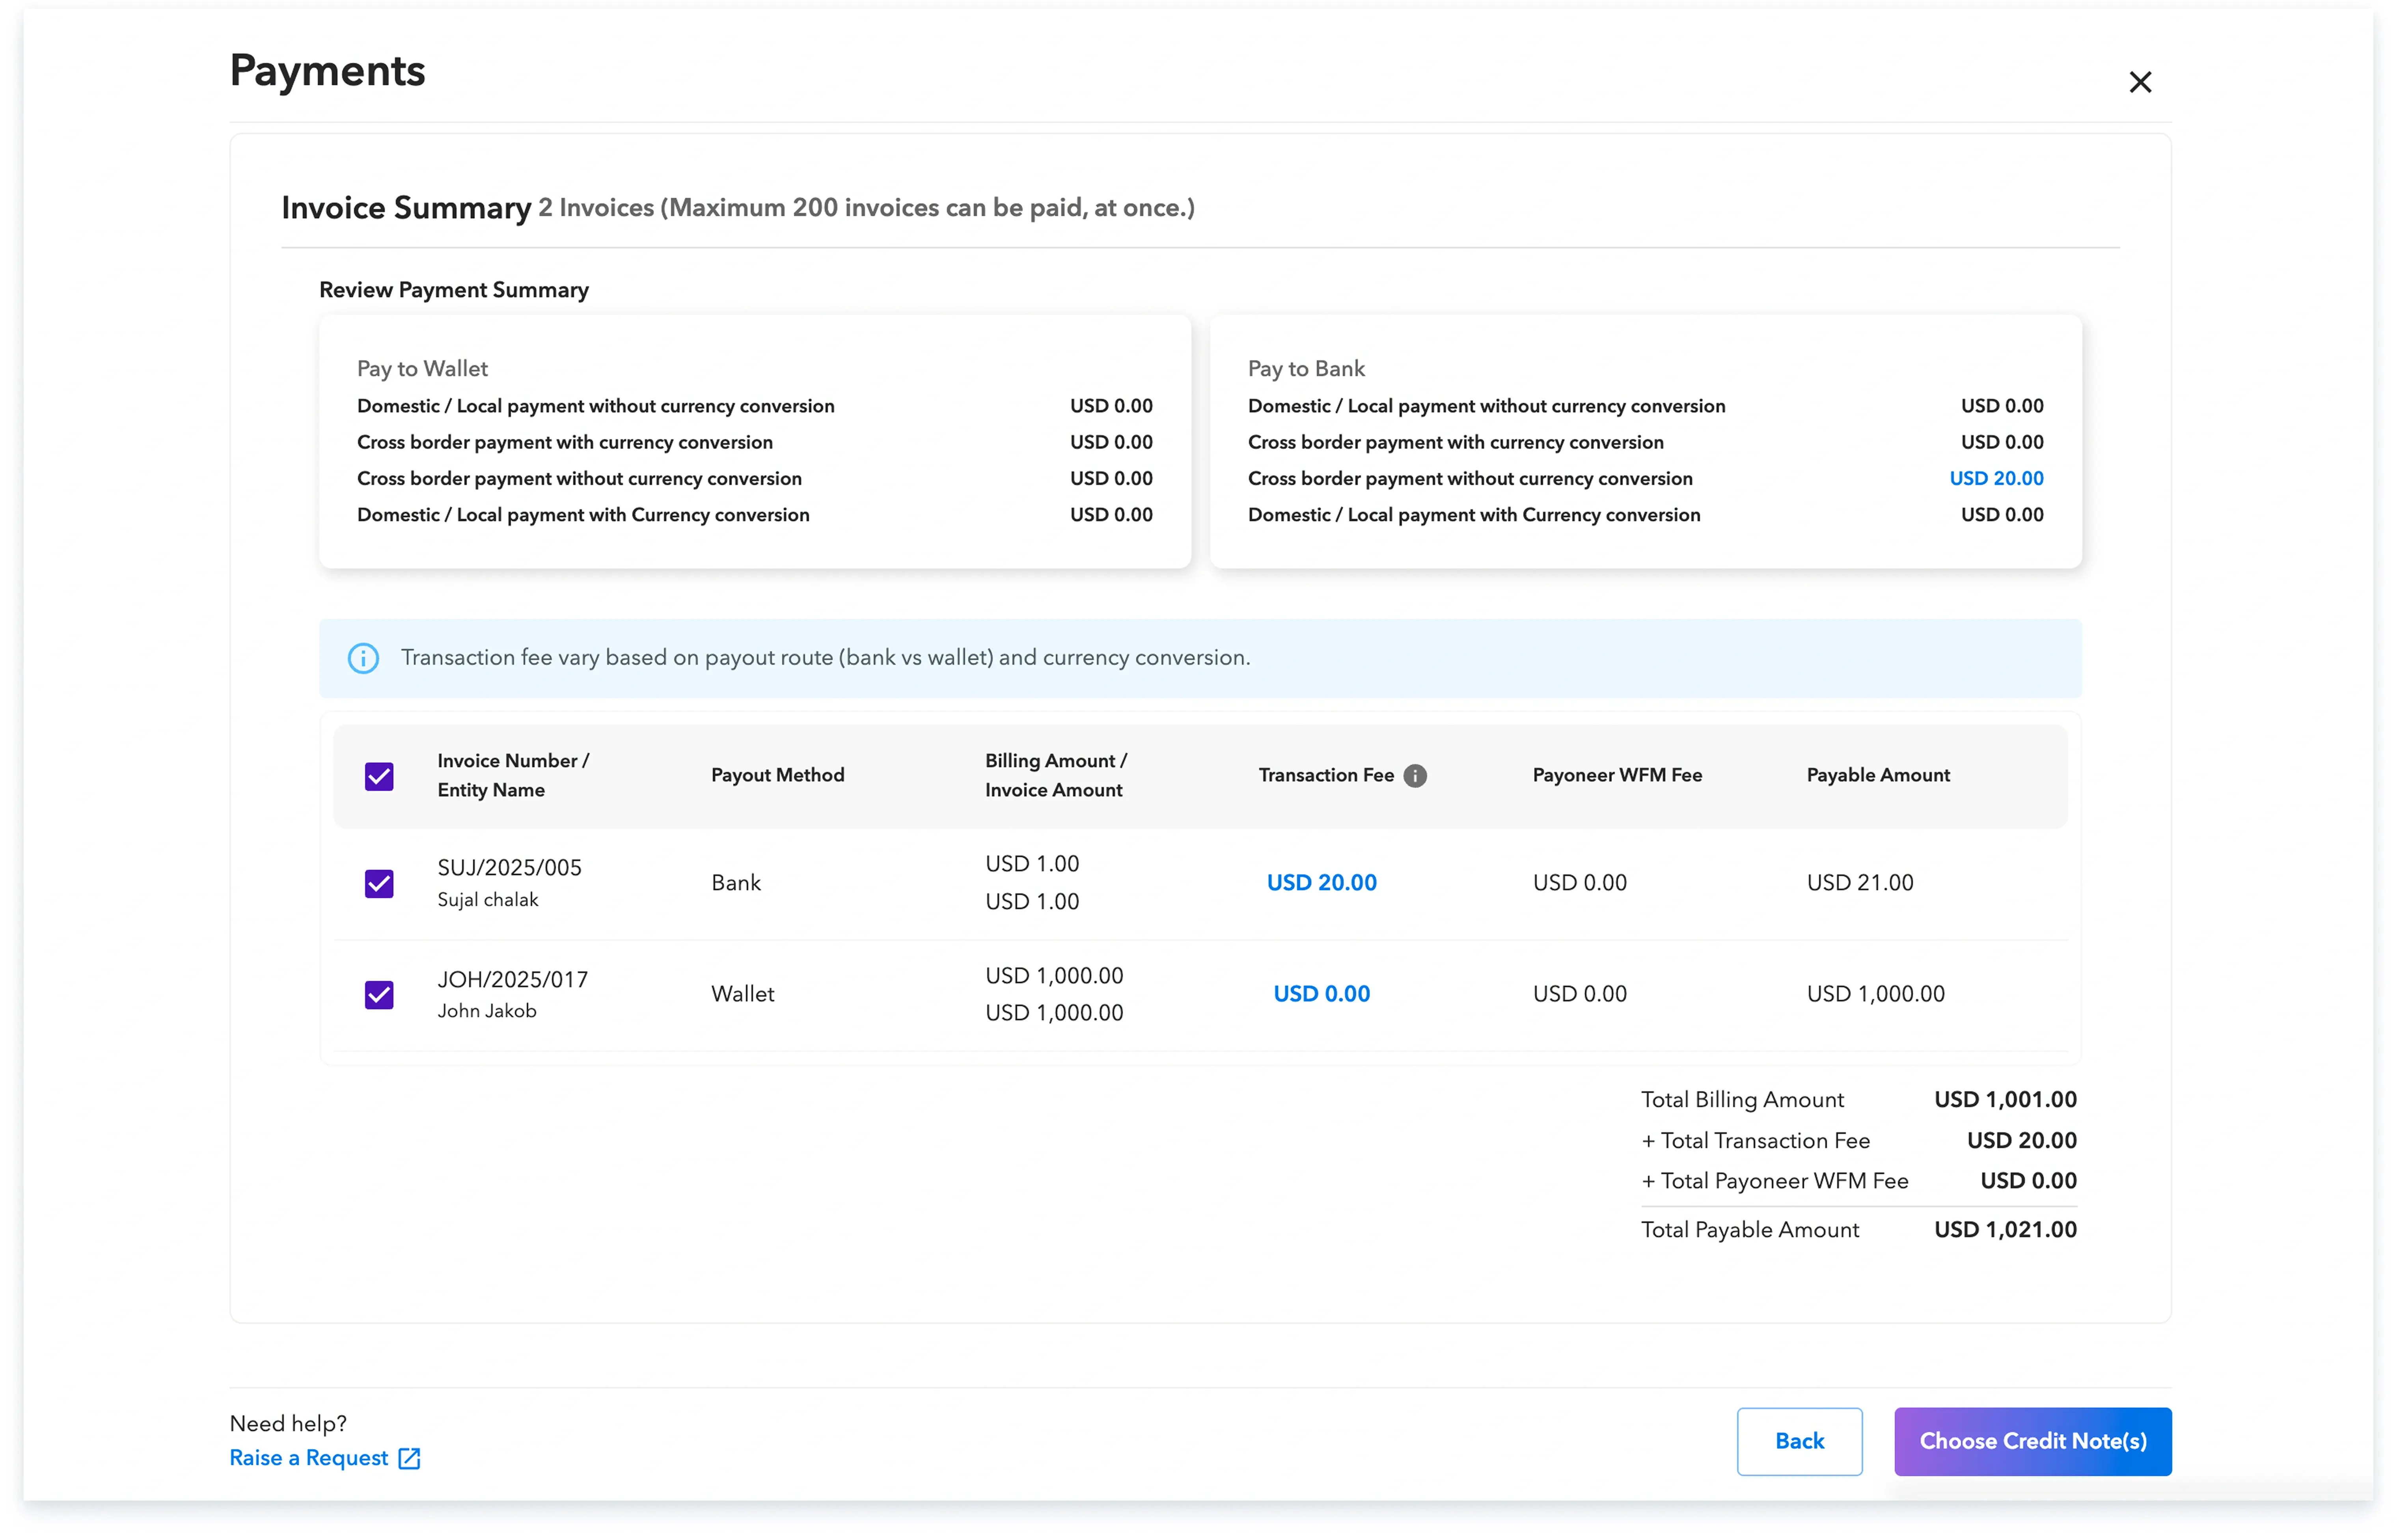Click USD 0.00 transaction fee for JOH/2025/017
The height and width of the screenshot is (1540, 2397).
click(x=1321, y=994)
